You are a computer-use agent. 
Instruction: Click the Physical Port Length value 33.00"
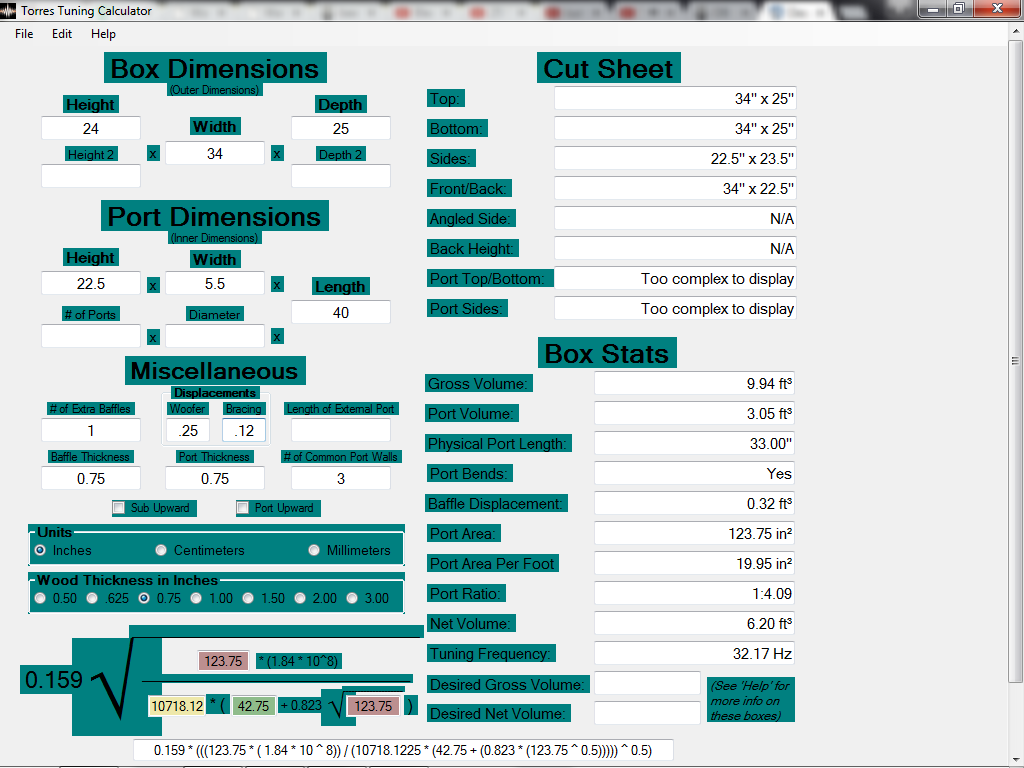pos(695,443)
